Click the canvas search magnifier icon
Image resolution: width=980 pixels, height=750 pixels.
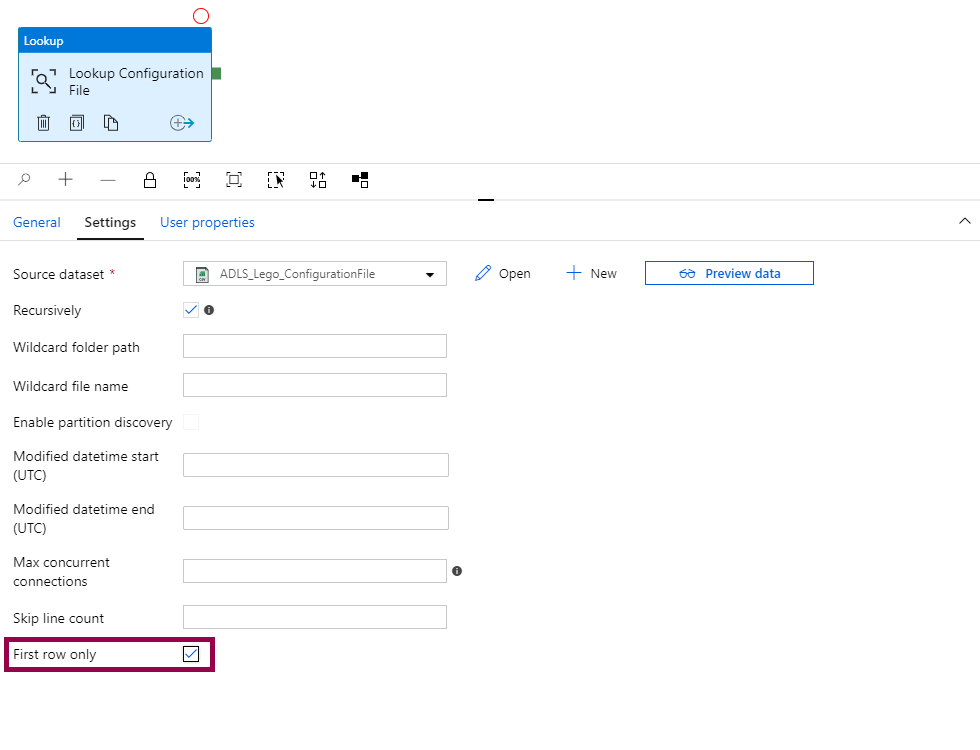tap(25, 180)
